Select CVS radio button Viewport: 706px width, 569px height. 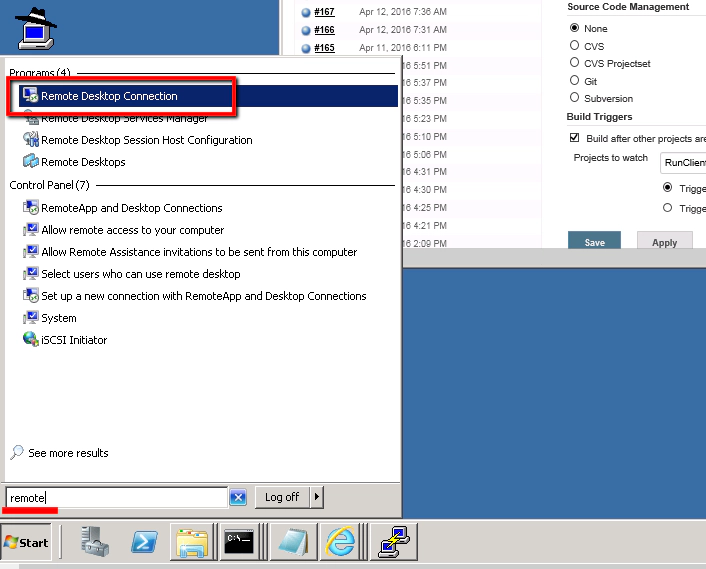coord(575,45)
